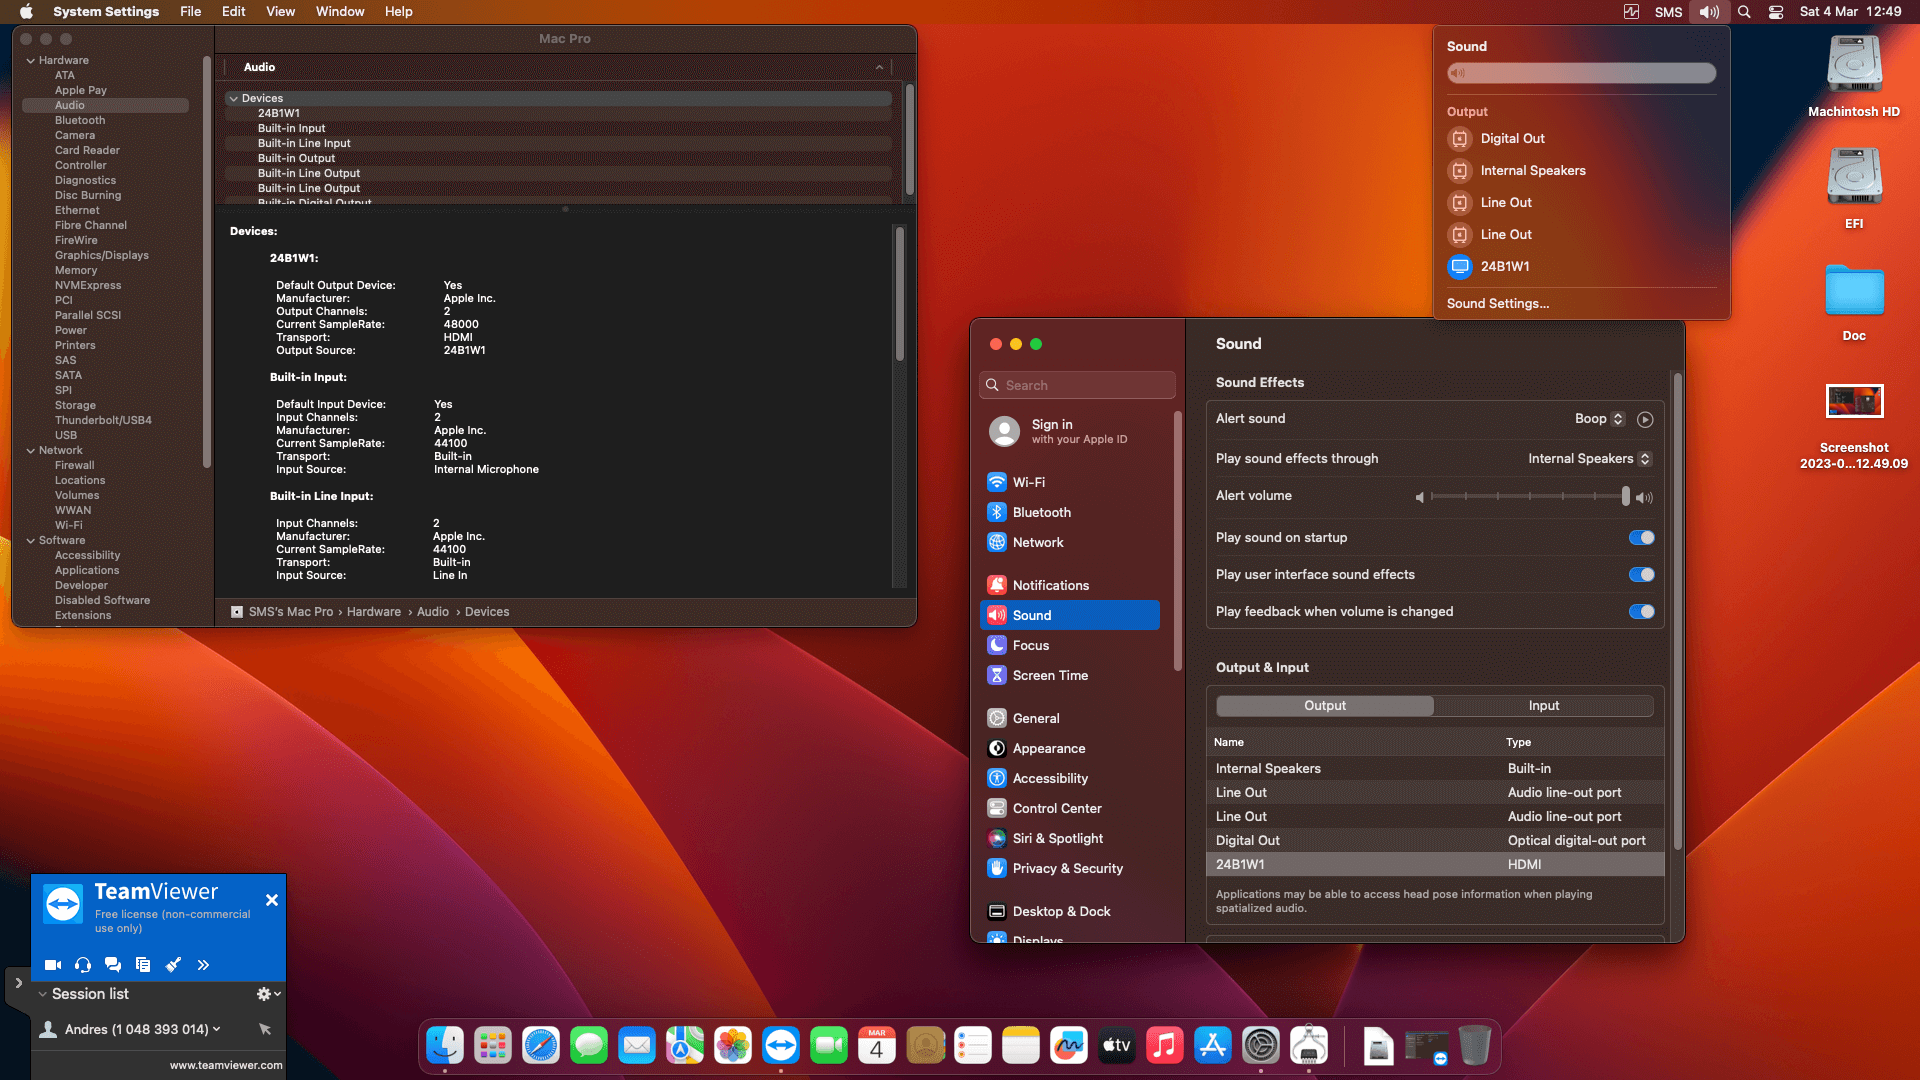Open Control Center in menu bar

pyautogui.click(x=1776, y=12)
